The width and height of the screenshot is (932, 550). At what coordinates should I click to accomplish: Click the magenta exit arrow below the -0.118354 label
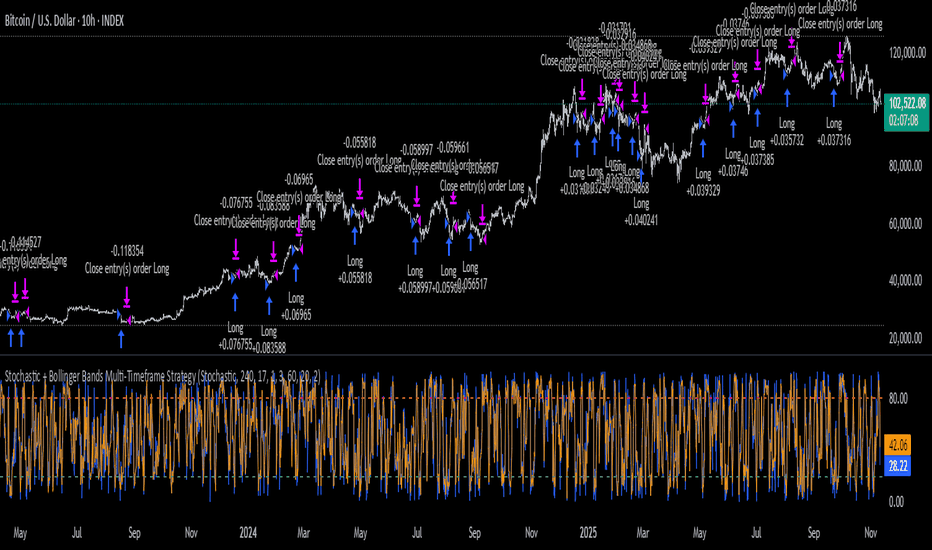click(x=127, y=295)
